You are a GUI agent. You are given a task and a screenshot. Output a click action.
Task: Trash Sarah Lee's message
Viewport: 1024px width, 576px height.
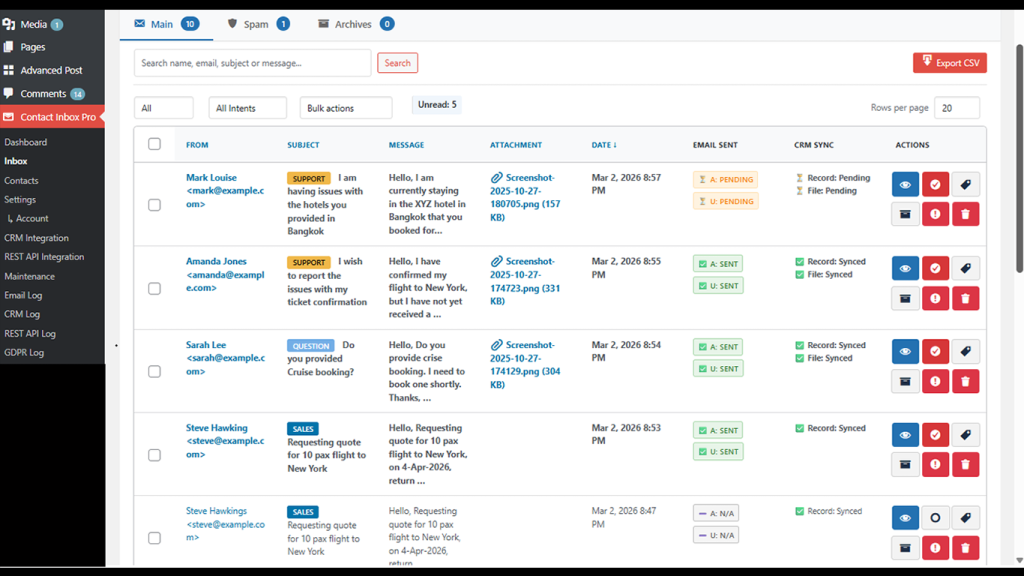pos(965,381)
